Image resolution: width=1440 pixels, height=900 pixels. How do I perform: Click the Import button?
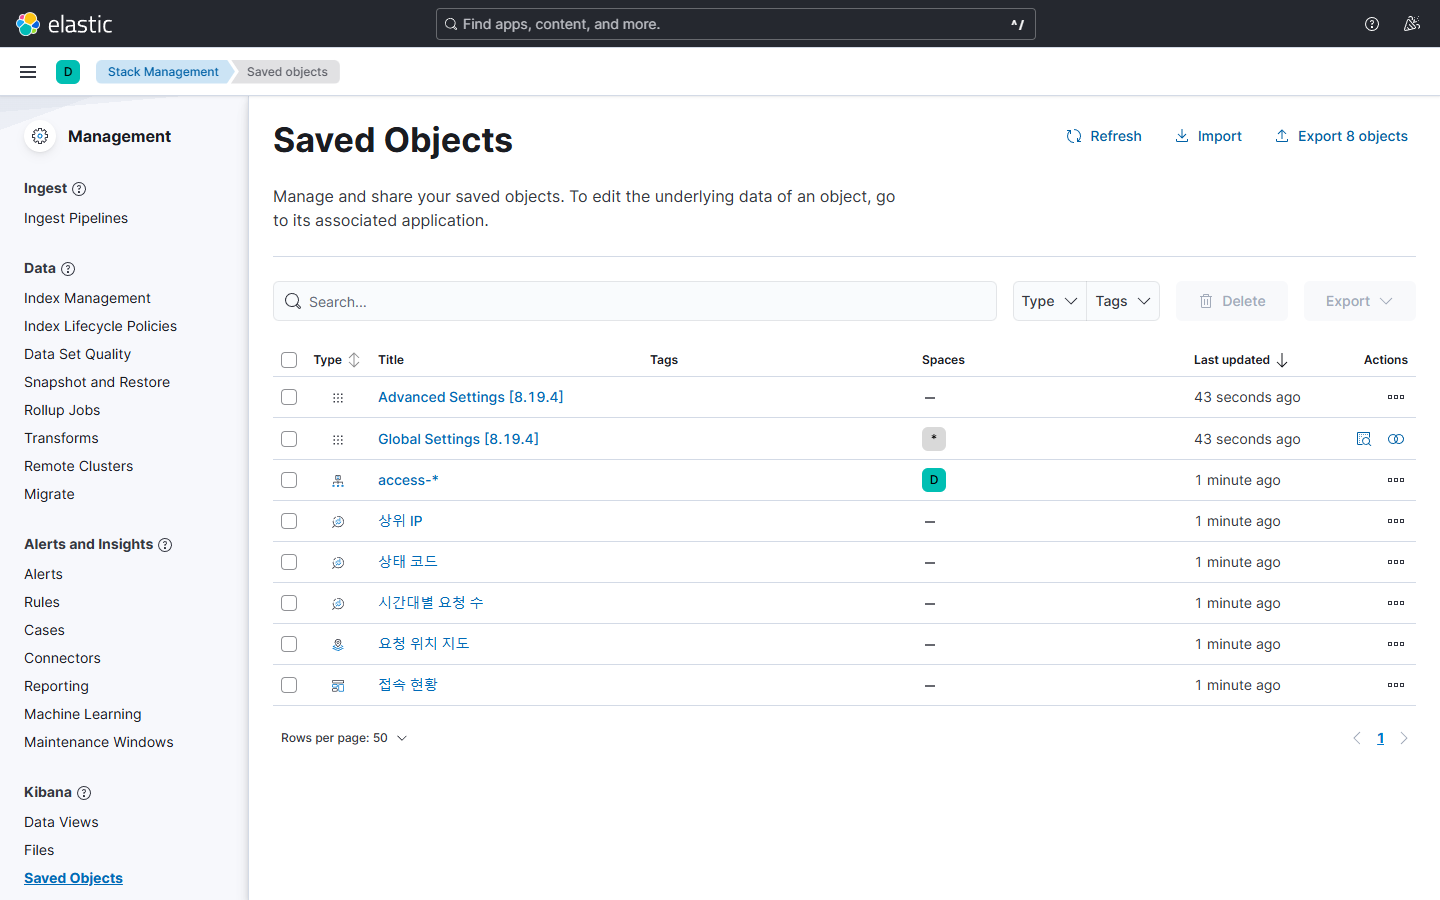(1208, 136)
